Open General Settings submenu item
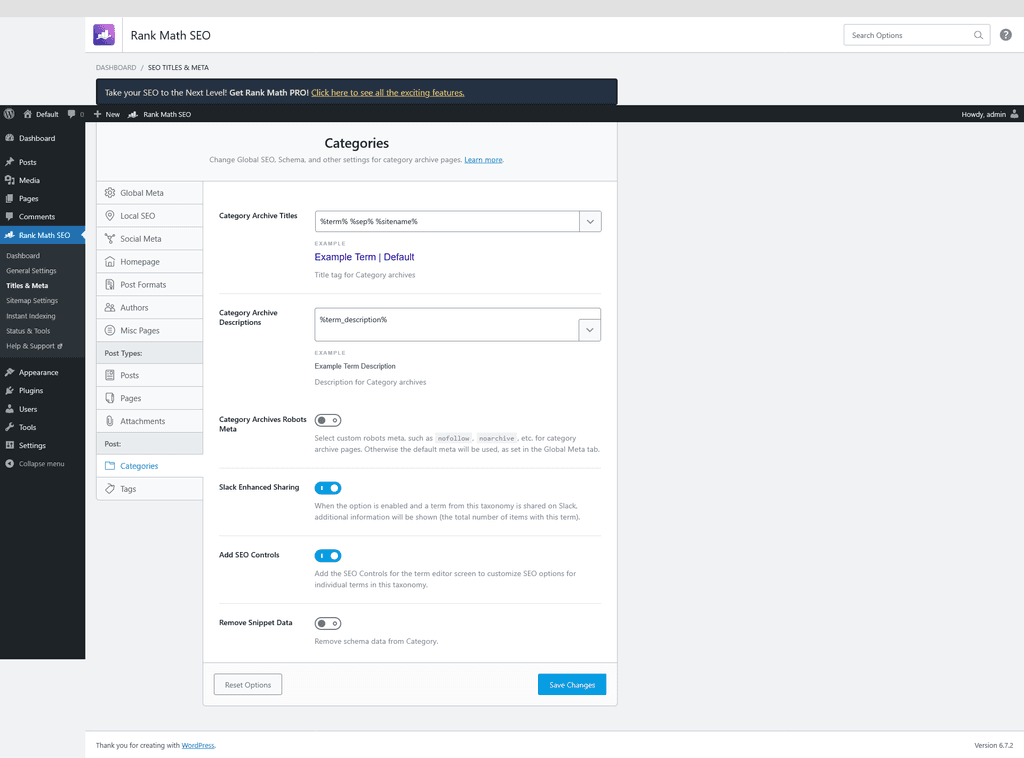 (31, 270)
